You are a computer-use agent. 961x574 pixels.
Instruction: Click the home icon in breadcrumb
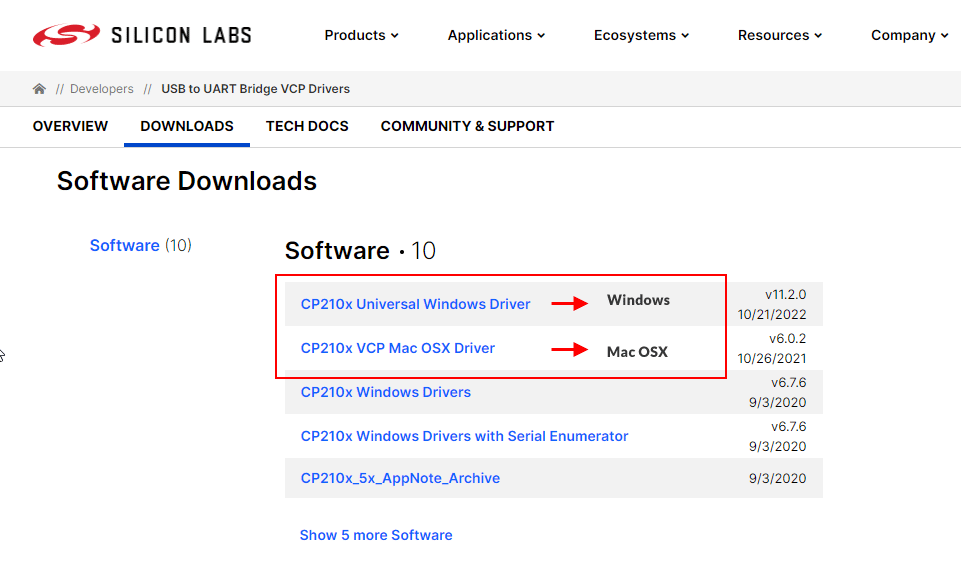coord(39,89)
